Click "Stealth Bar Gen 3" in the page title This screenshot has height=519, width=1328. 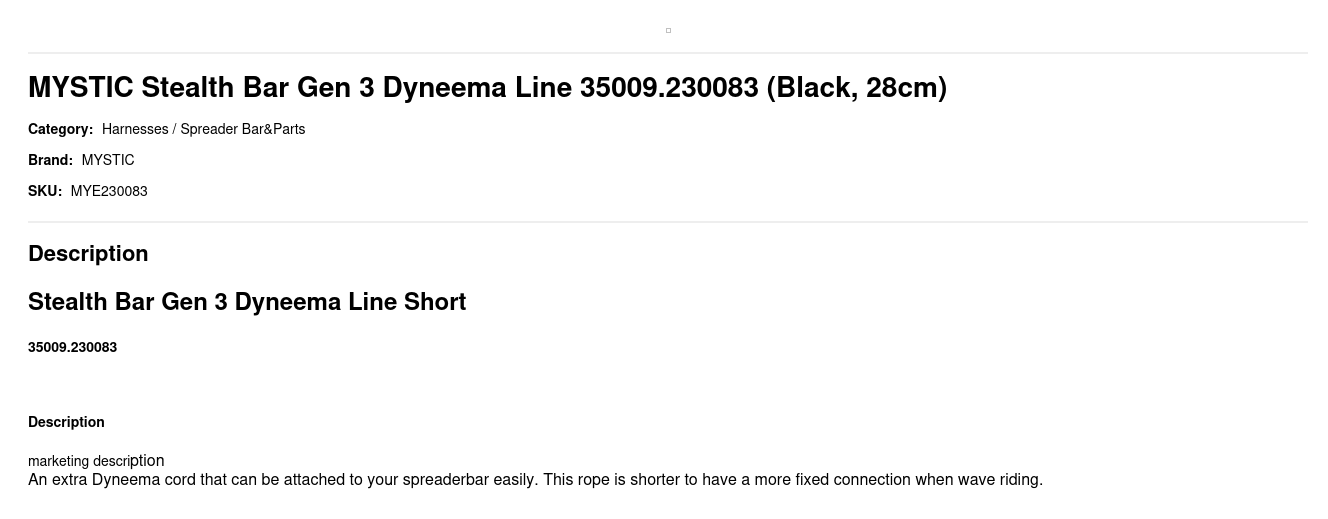(x=257, y=88)
